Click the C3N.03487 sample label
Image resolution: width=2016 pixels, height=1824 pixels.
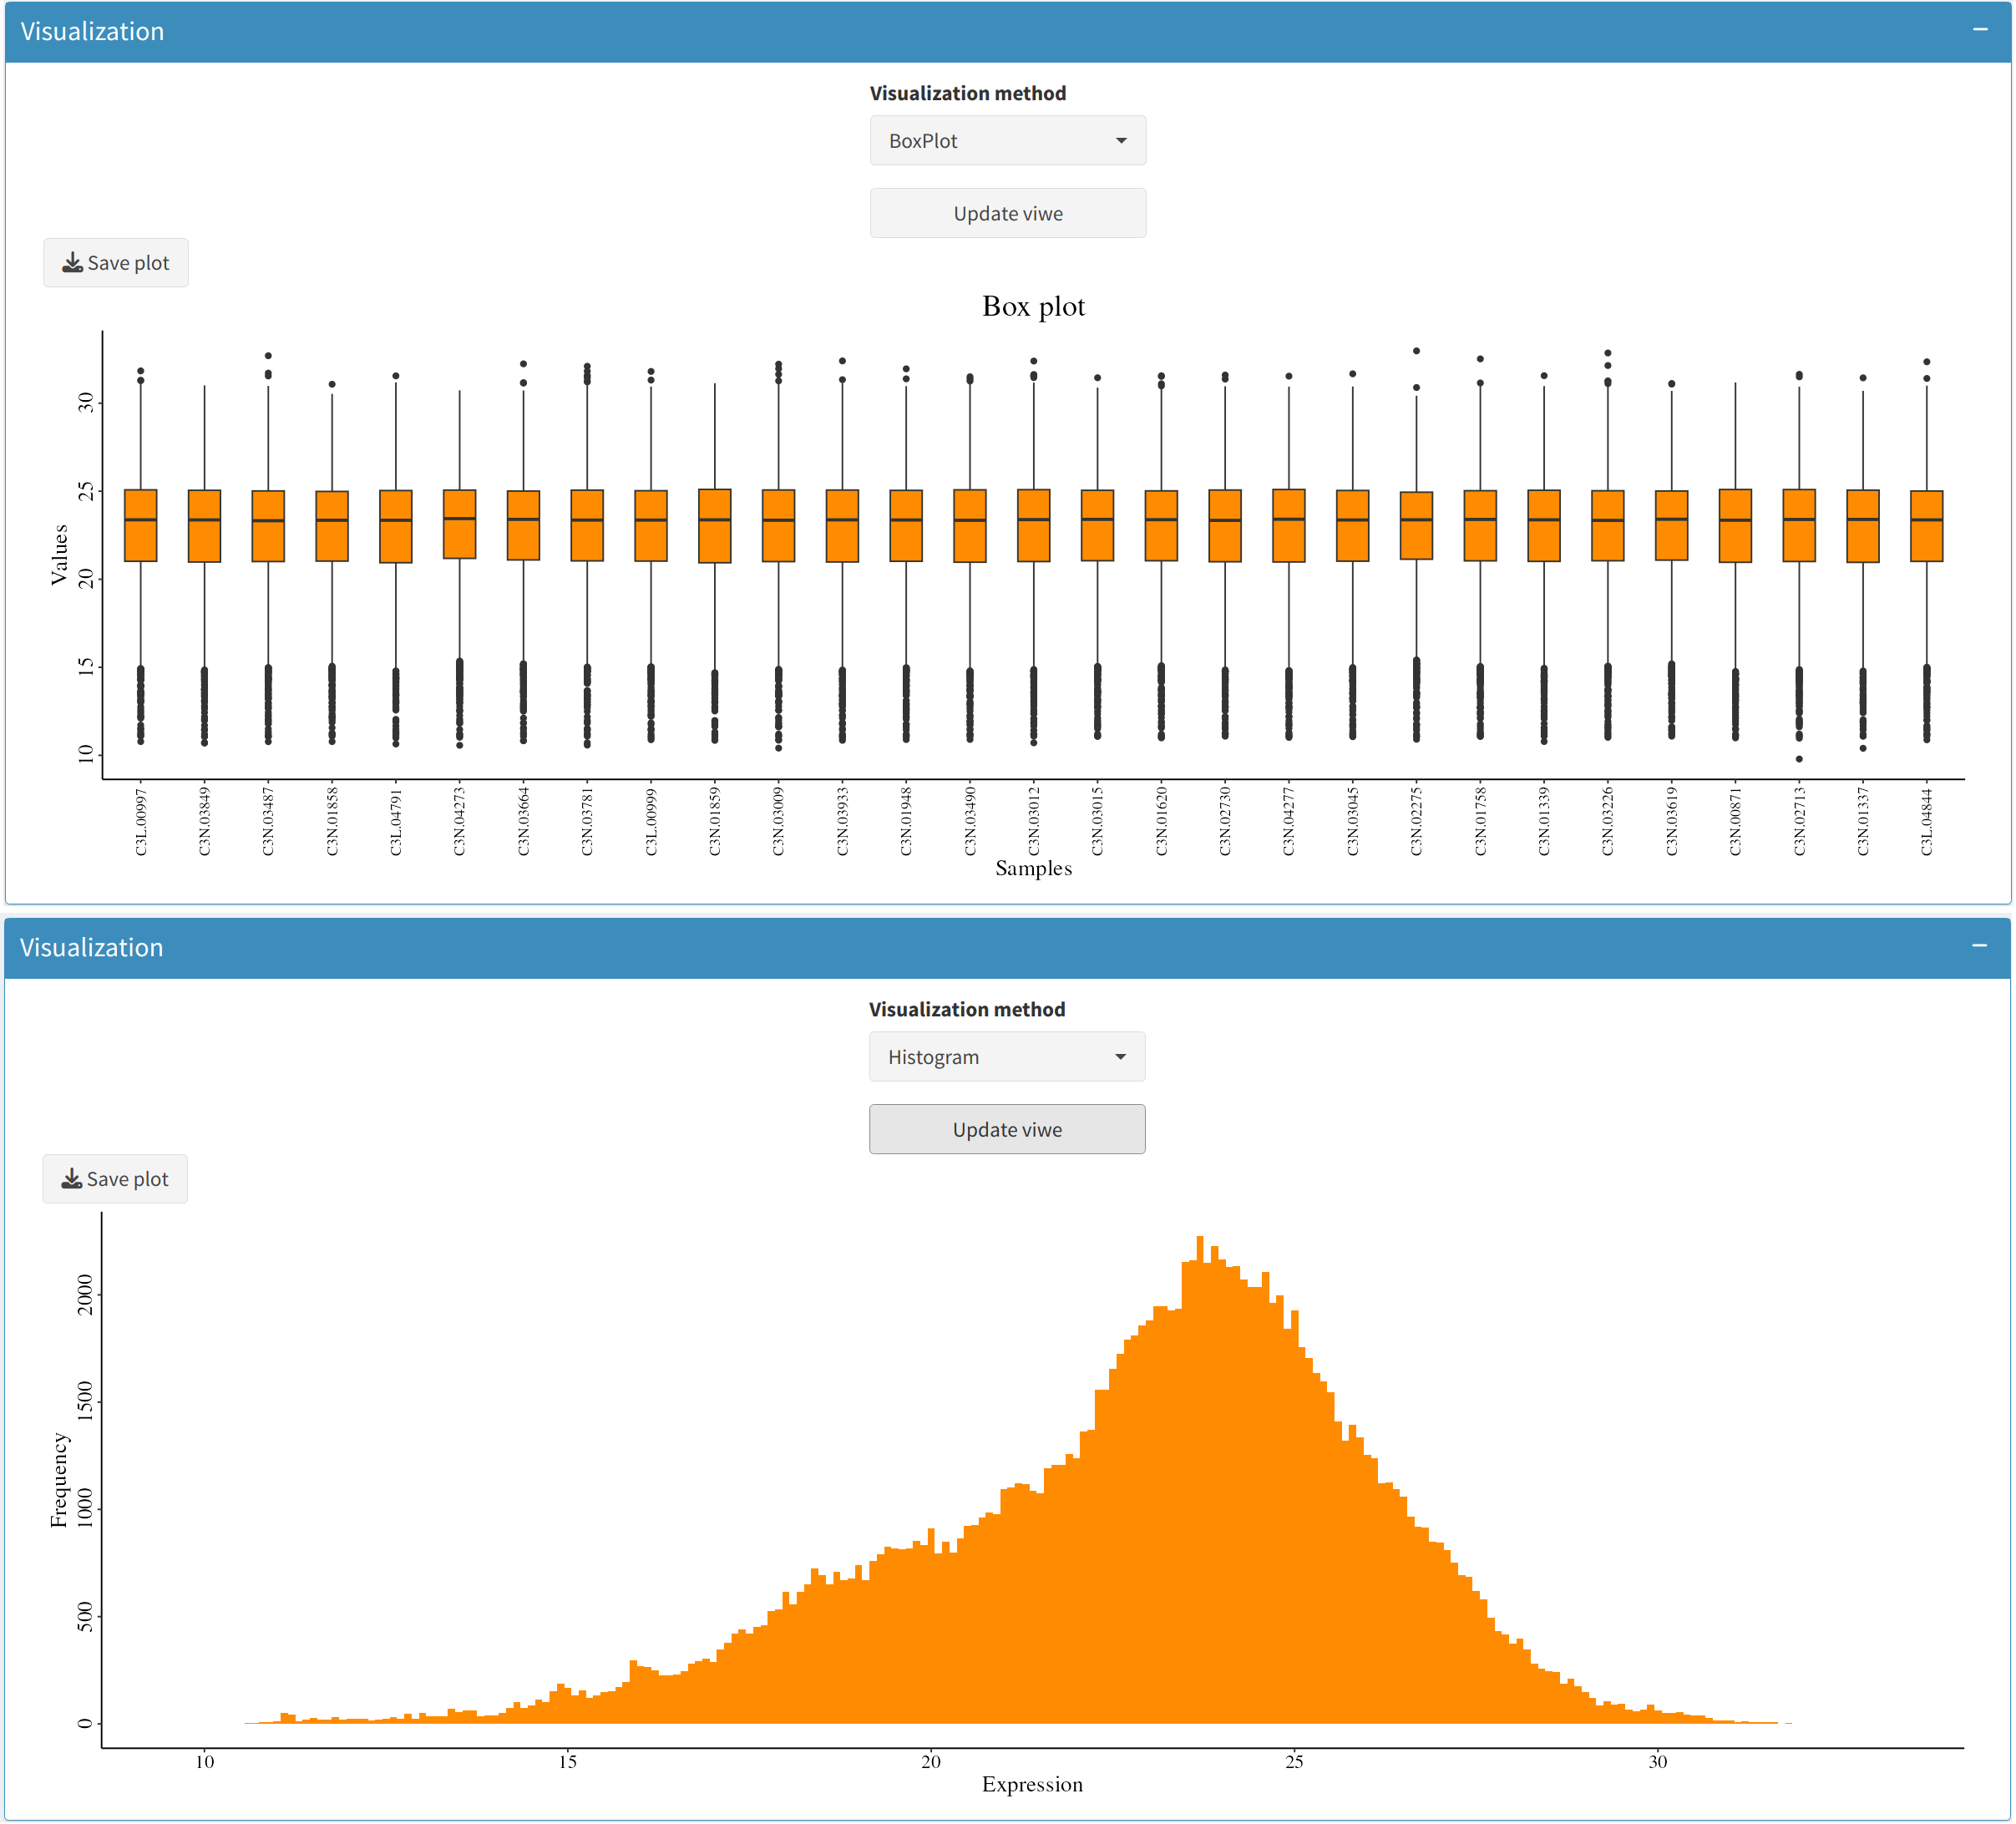pyautogui.click(x=268, y=822)
